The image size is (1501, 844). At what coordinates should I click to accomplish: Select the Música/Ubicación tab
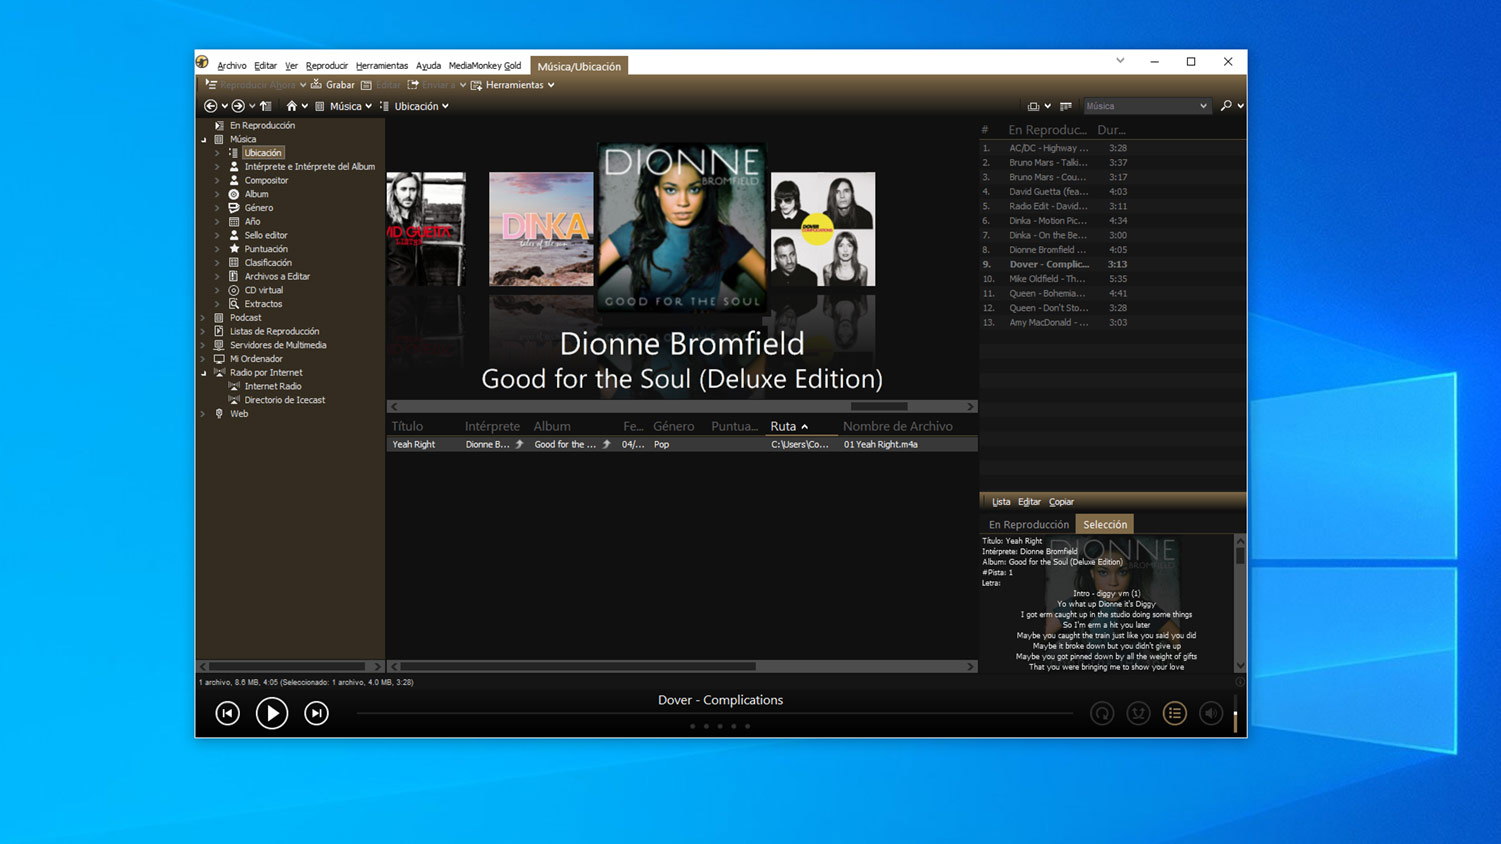[x=579, y=66]
